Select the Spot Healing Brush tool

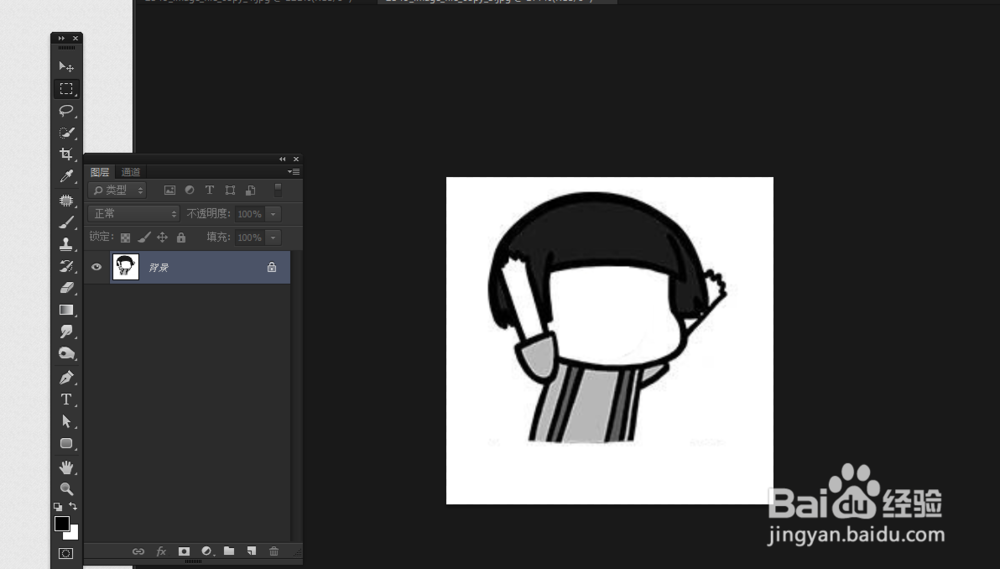pyautogui.click(x=66, y=200)
